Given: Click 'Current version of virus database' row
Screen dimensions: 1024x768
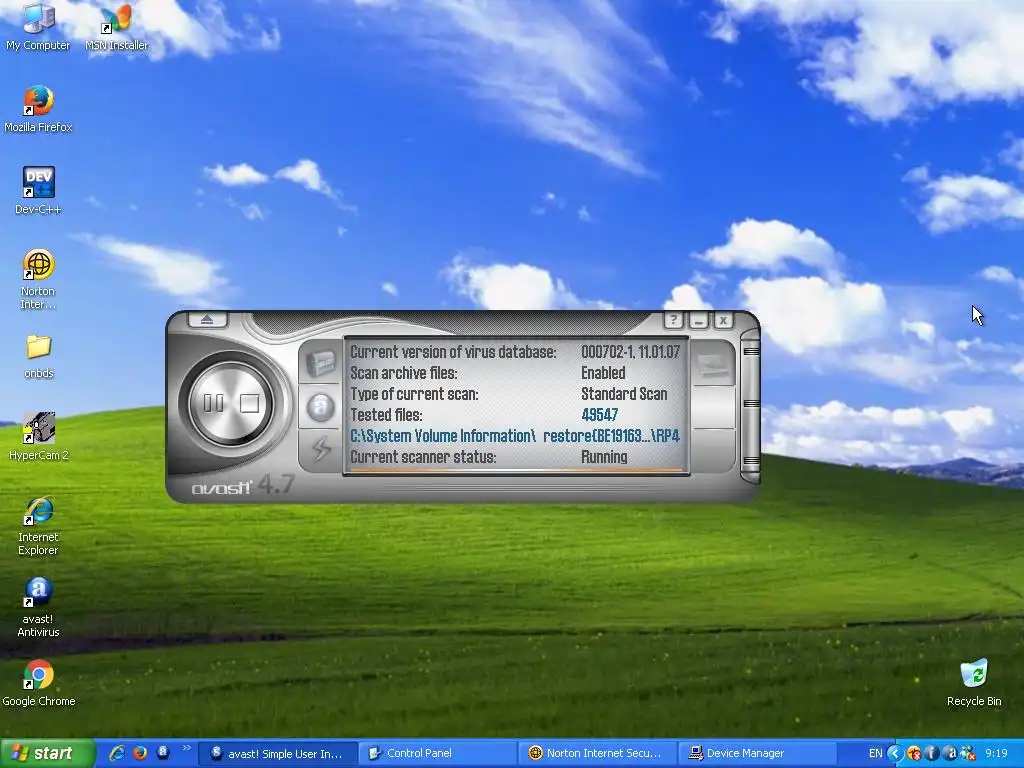Looking at the screenshot, I should click(515, 352).
